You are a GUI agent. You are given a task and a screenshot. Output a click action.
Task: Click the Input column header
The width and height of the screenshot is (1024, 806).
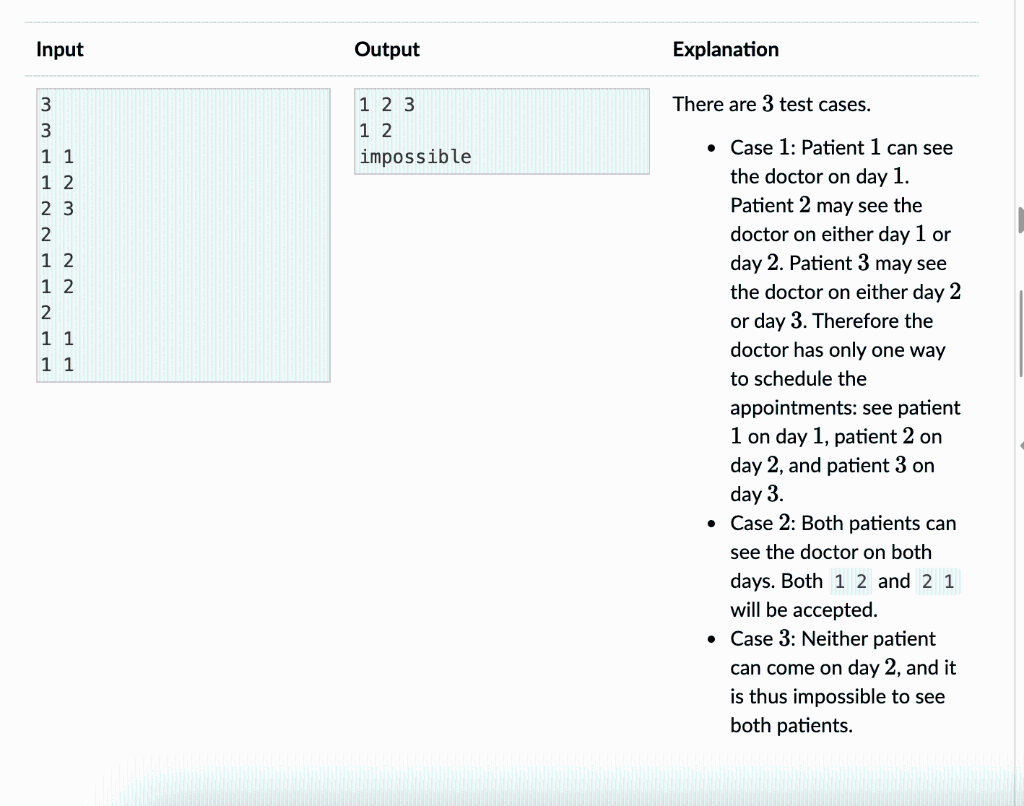click(59, 49)
